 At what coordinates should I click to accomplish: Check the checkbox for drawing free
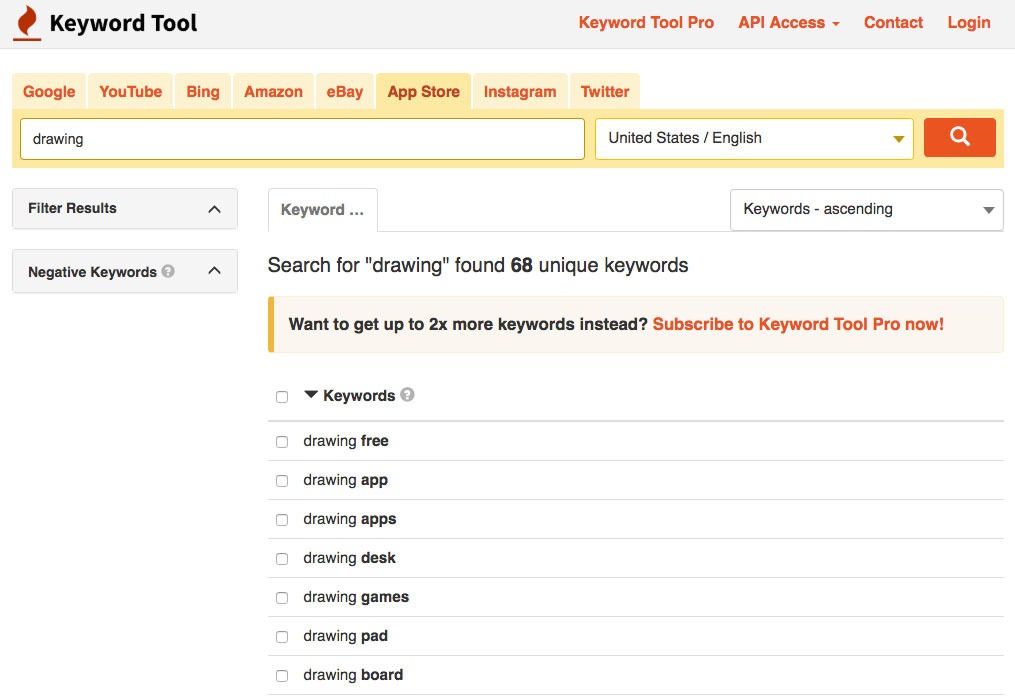[x=281, y=441]
